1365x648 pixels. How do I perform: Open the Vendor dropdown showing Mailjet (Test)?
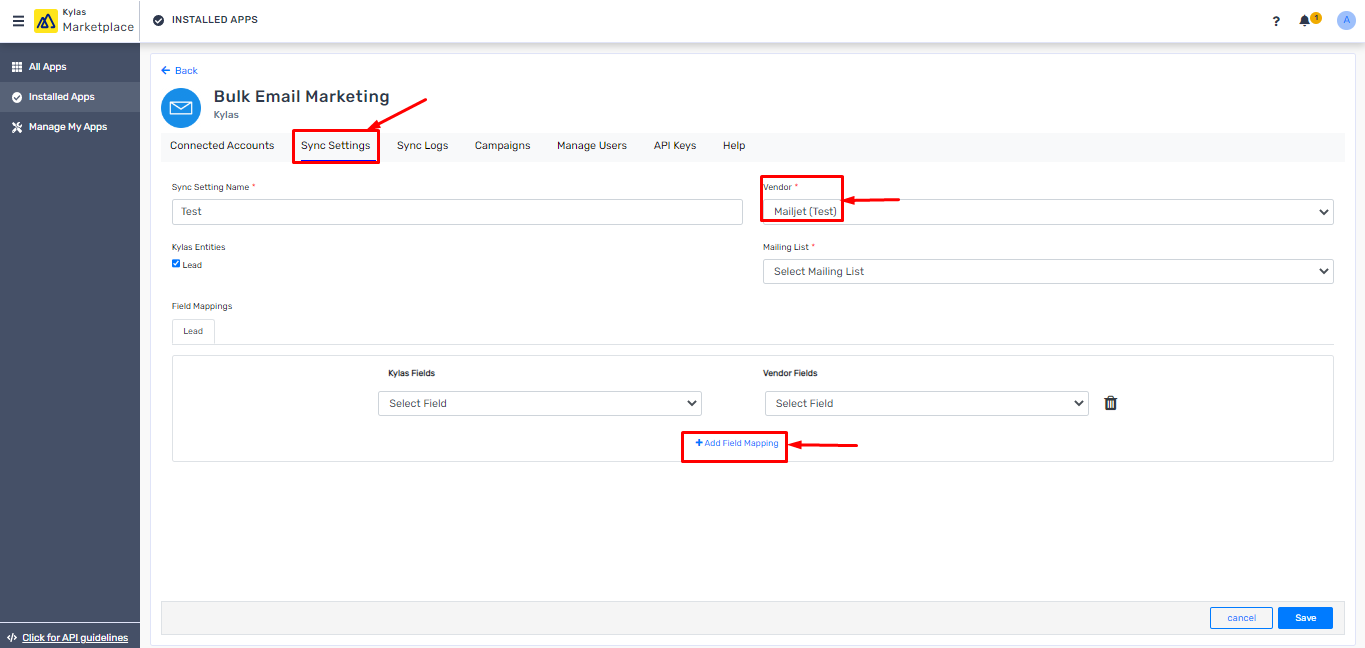tap(1048, 211)
